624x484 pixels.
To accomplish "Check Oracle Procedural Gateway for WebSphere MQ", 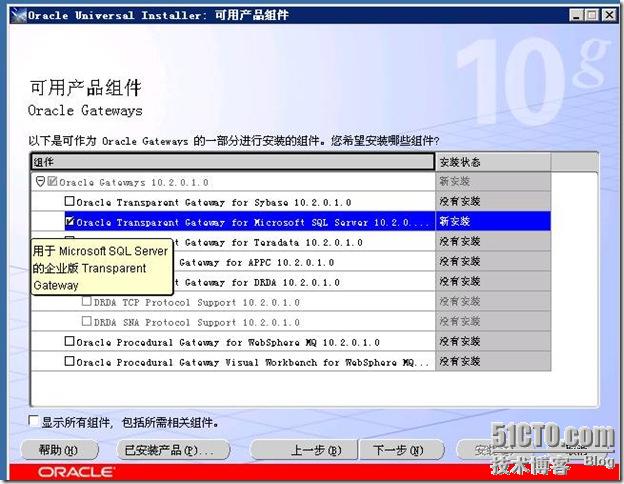I will (x=69, y=342).
